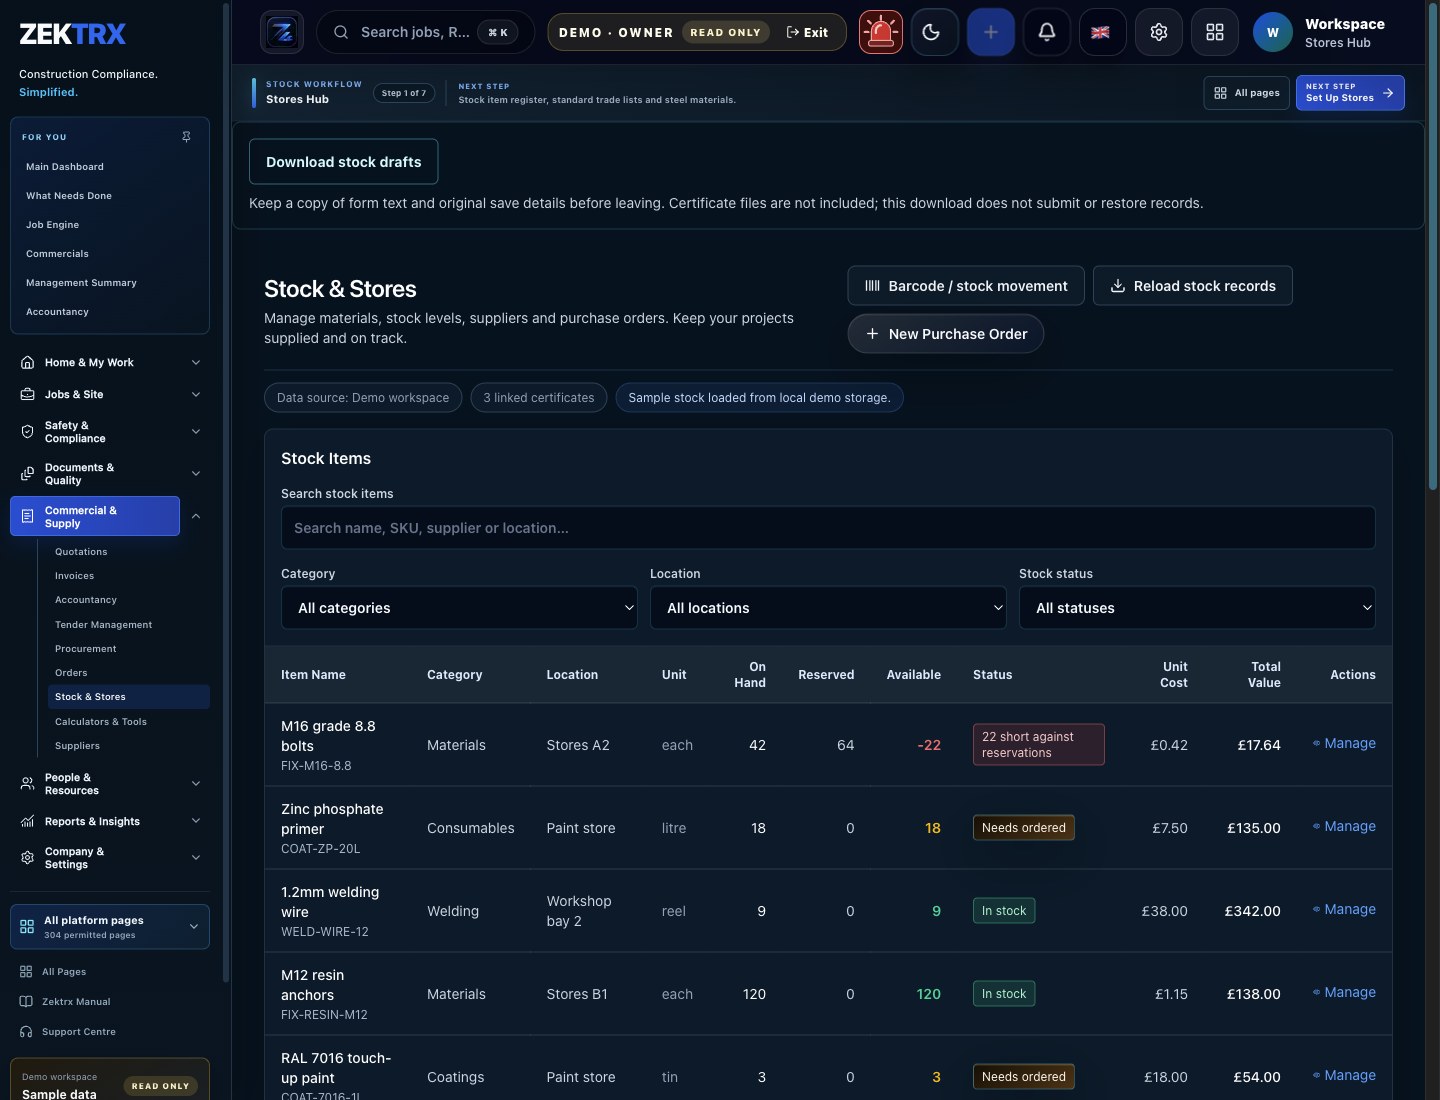This screenshot has width=1440, height=1100.
Task: Pin the For You panel
Action: [186, 137]
